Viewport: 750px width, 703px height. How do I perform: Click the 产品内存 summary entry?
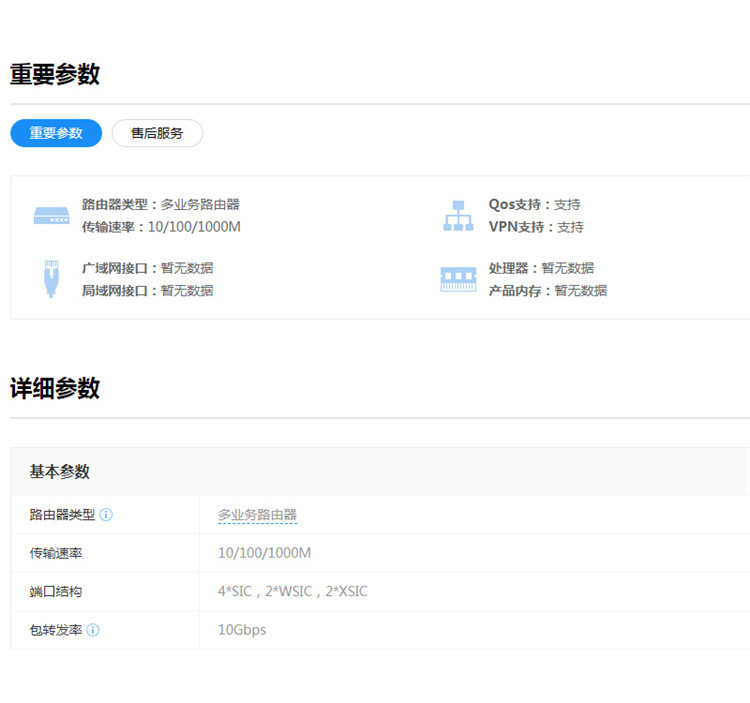[x=547, y=290]
